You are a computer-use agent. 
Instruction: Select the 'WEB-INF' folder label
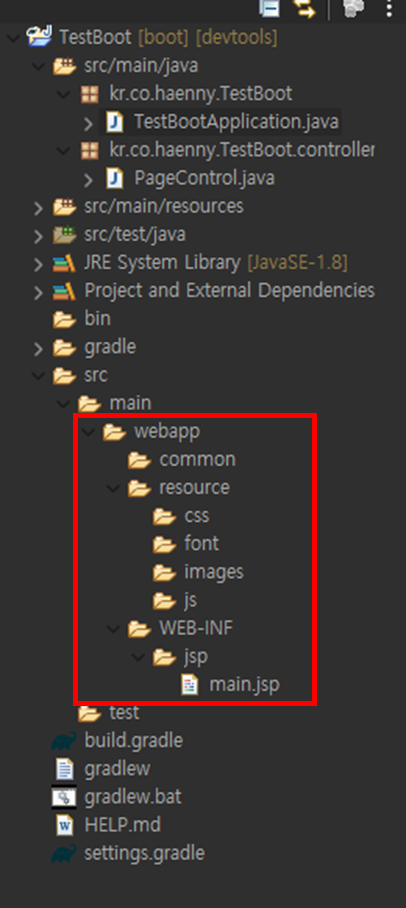coord(196,628)
